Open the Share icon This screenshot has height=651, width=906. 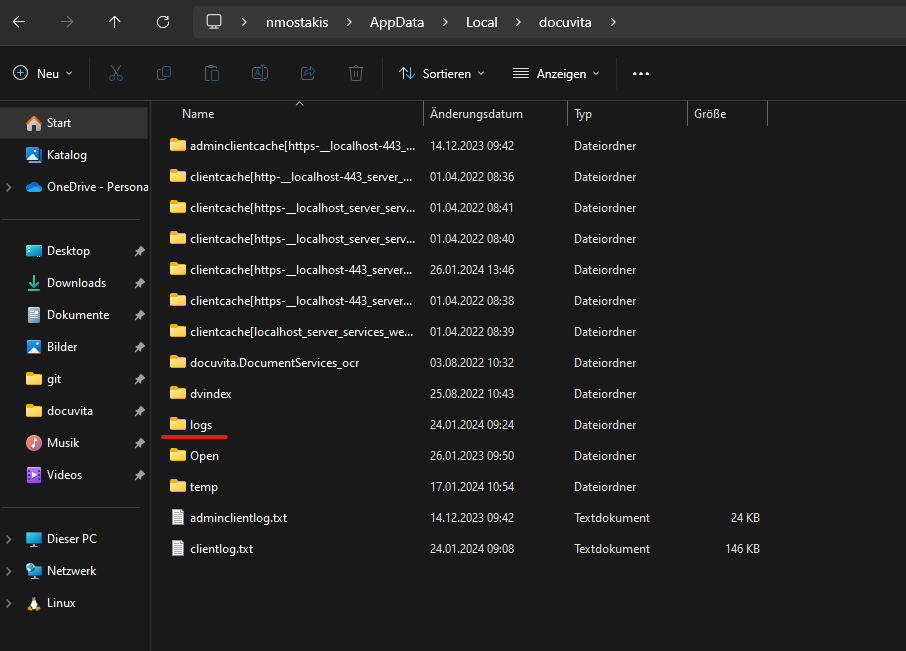[x=308, y=73]
